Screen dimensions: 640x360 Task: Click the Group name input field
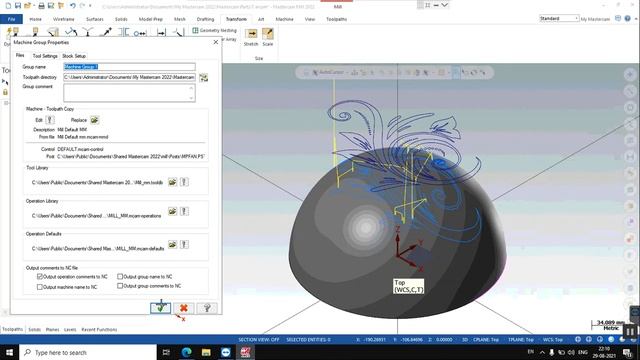[129, 67]
